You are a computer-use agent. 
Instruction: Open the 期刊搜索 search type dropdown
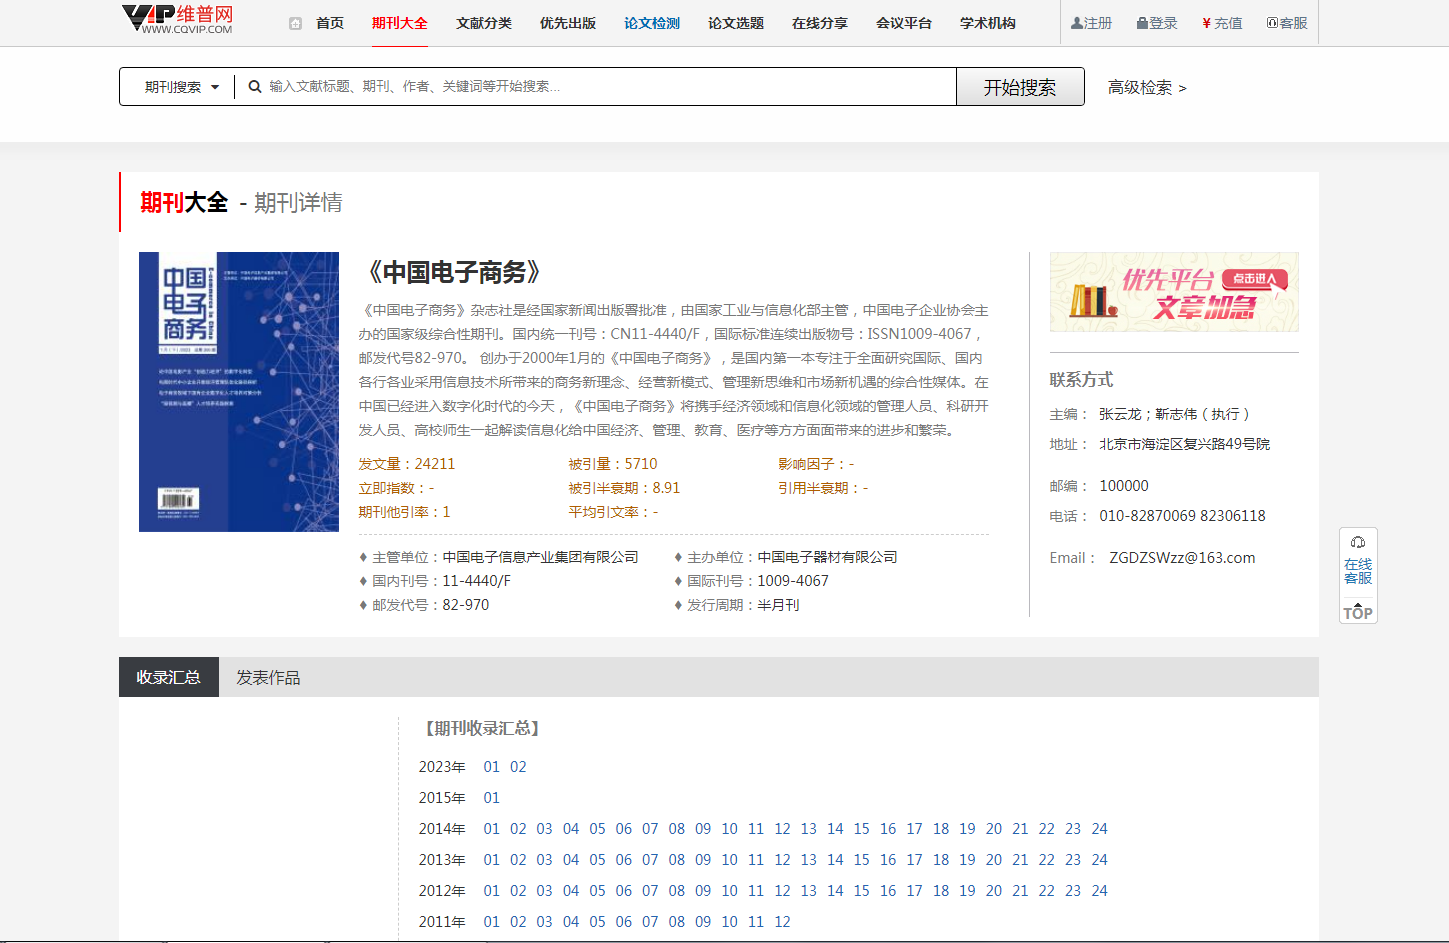click(181, 87)
